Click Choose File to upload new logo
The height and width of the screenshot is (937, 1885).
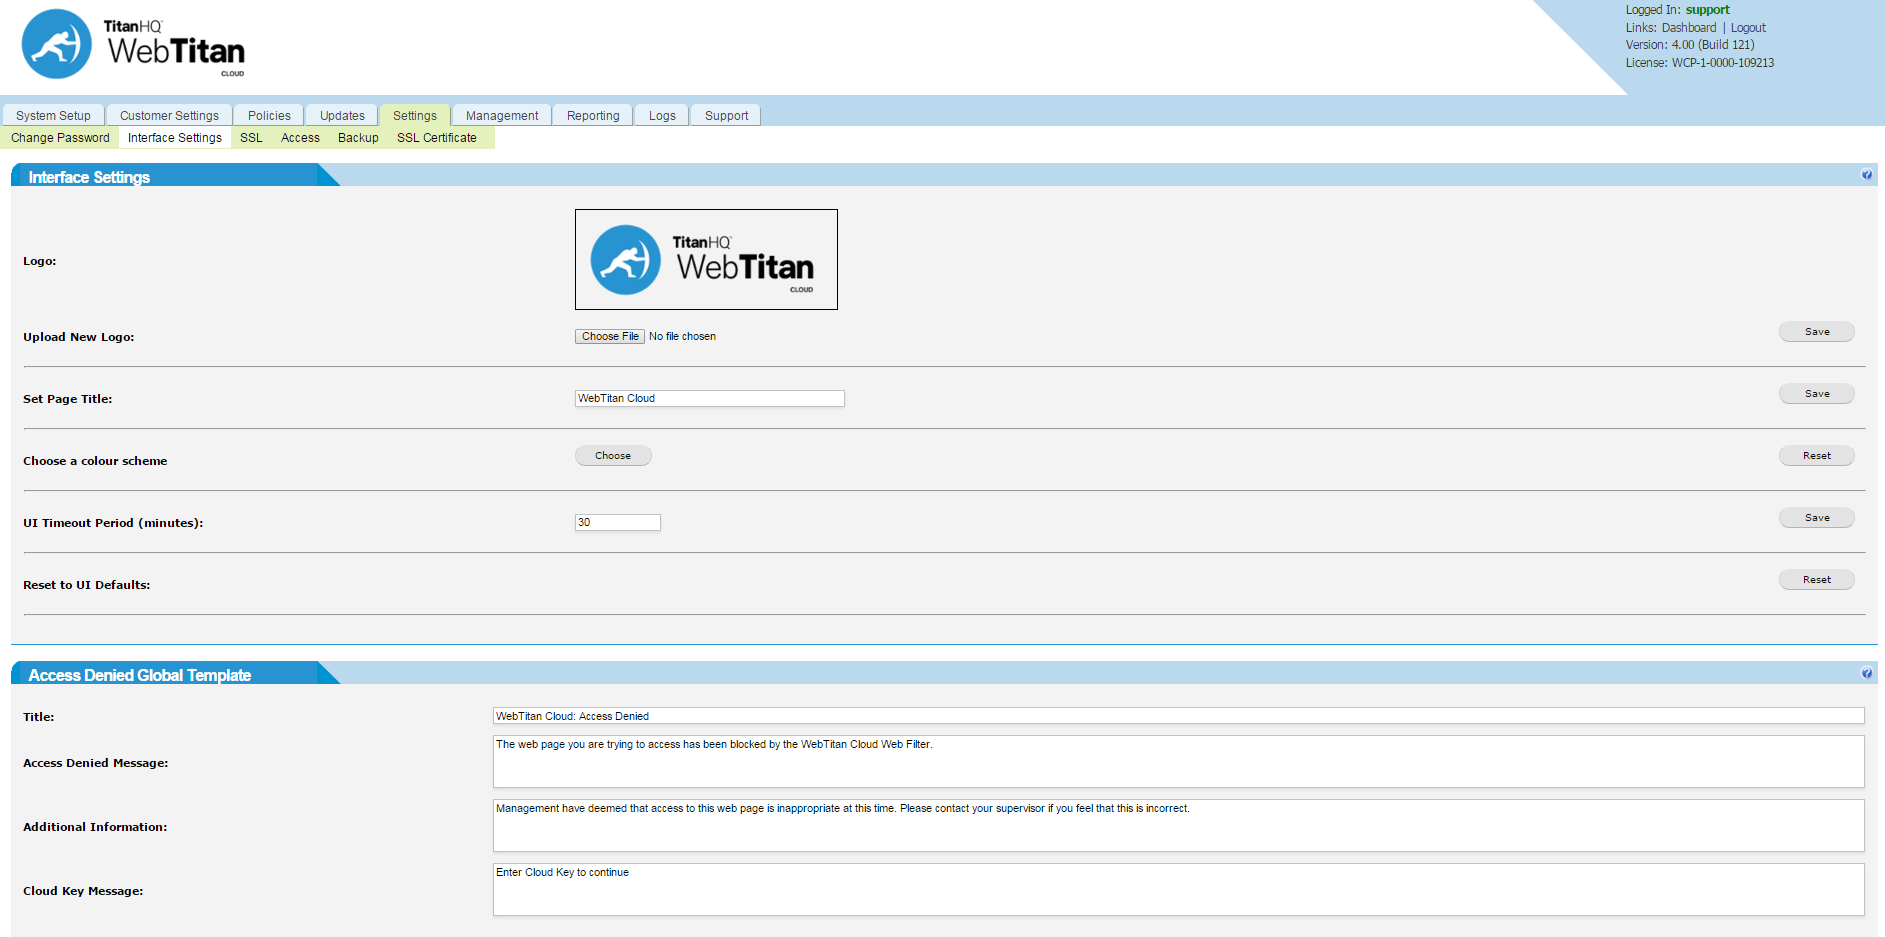pyautogui.click(x=610, y=336)
